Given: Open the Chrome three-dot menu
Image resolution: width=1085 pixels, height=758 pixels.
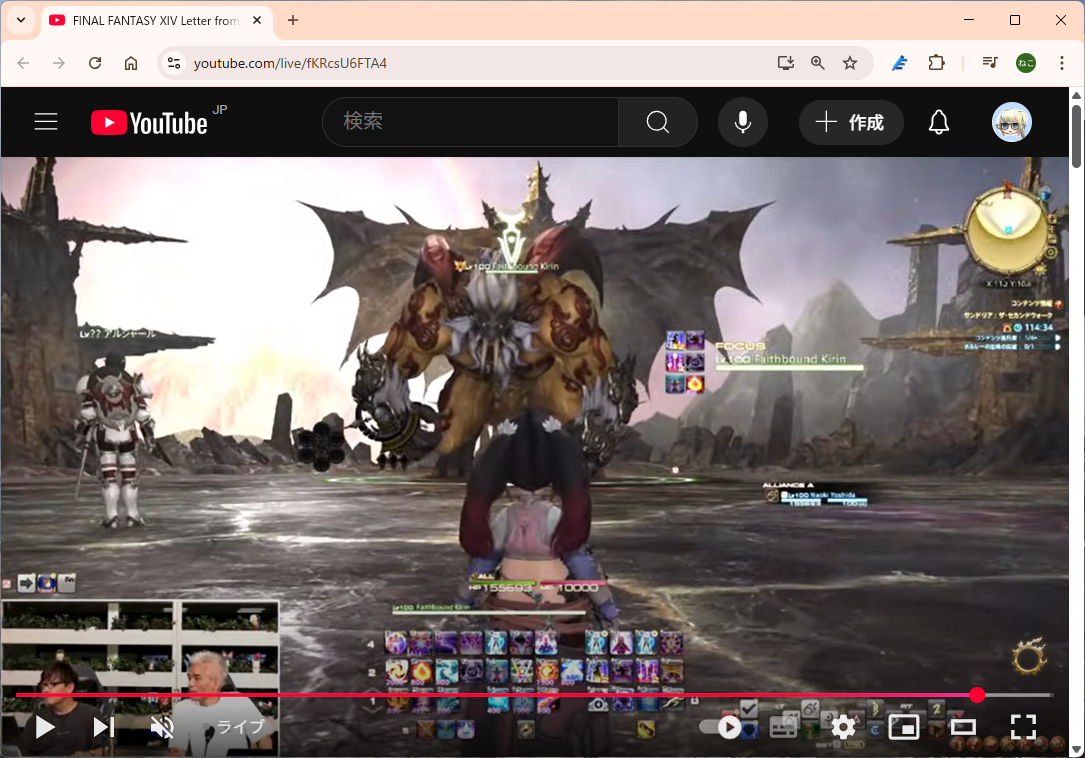Looking at the screenshot, I should coord(1061,63).
